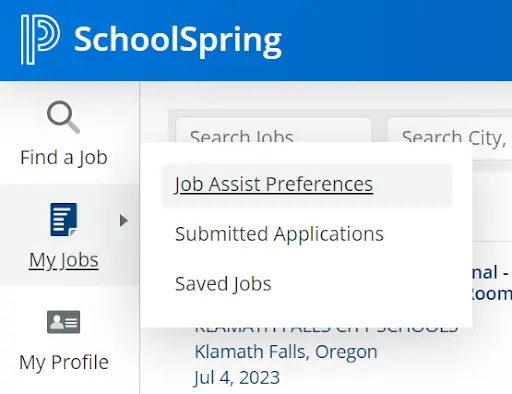Open the Find a Job label
This screenshot has width=512, height=394.
coord(64,158)
